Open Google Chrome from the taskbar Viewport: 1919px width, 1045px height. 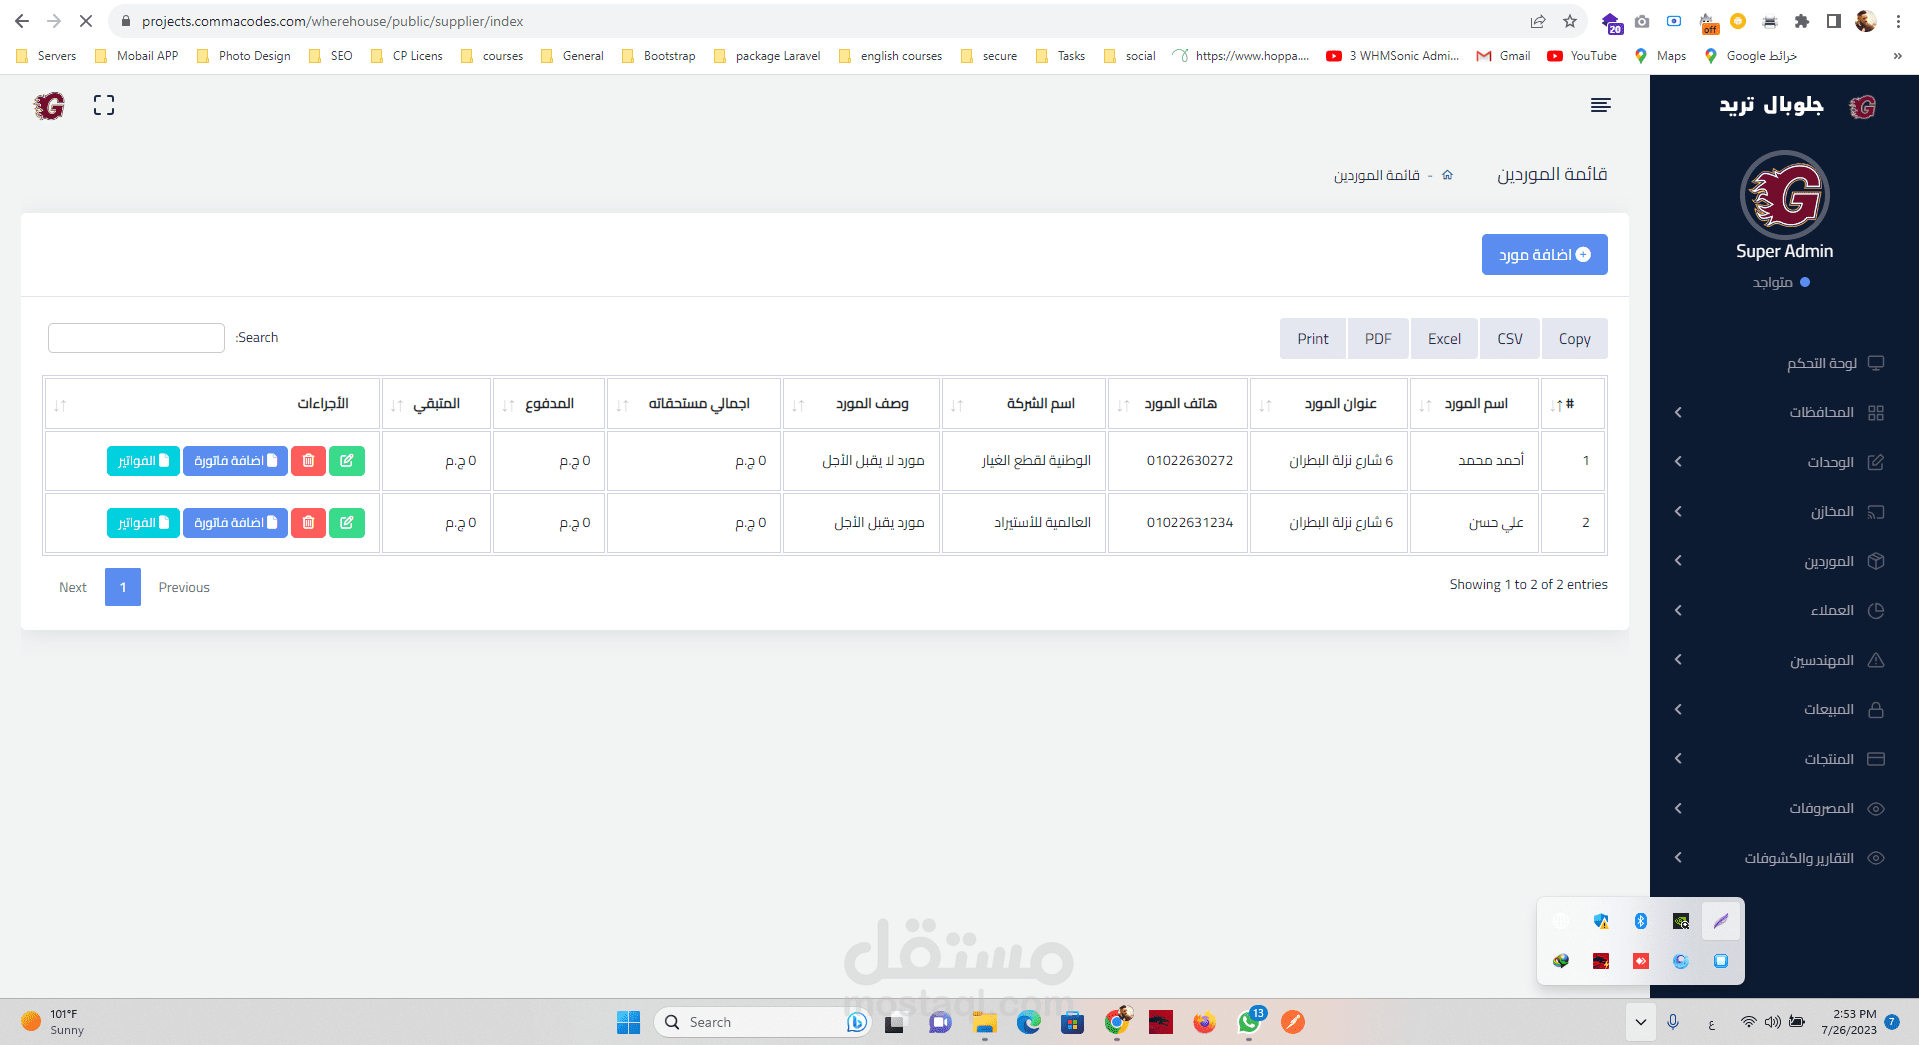click(x=1117, y=1022)
